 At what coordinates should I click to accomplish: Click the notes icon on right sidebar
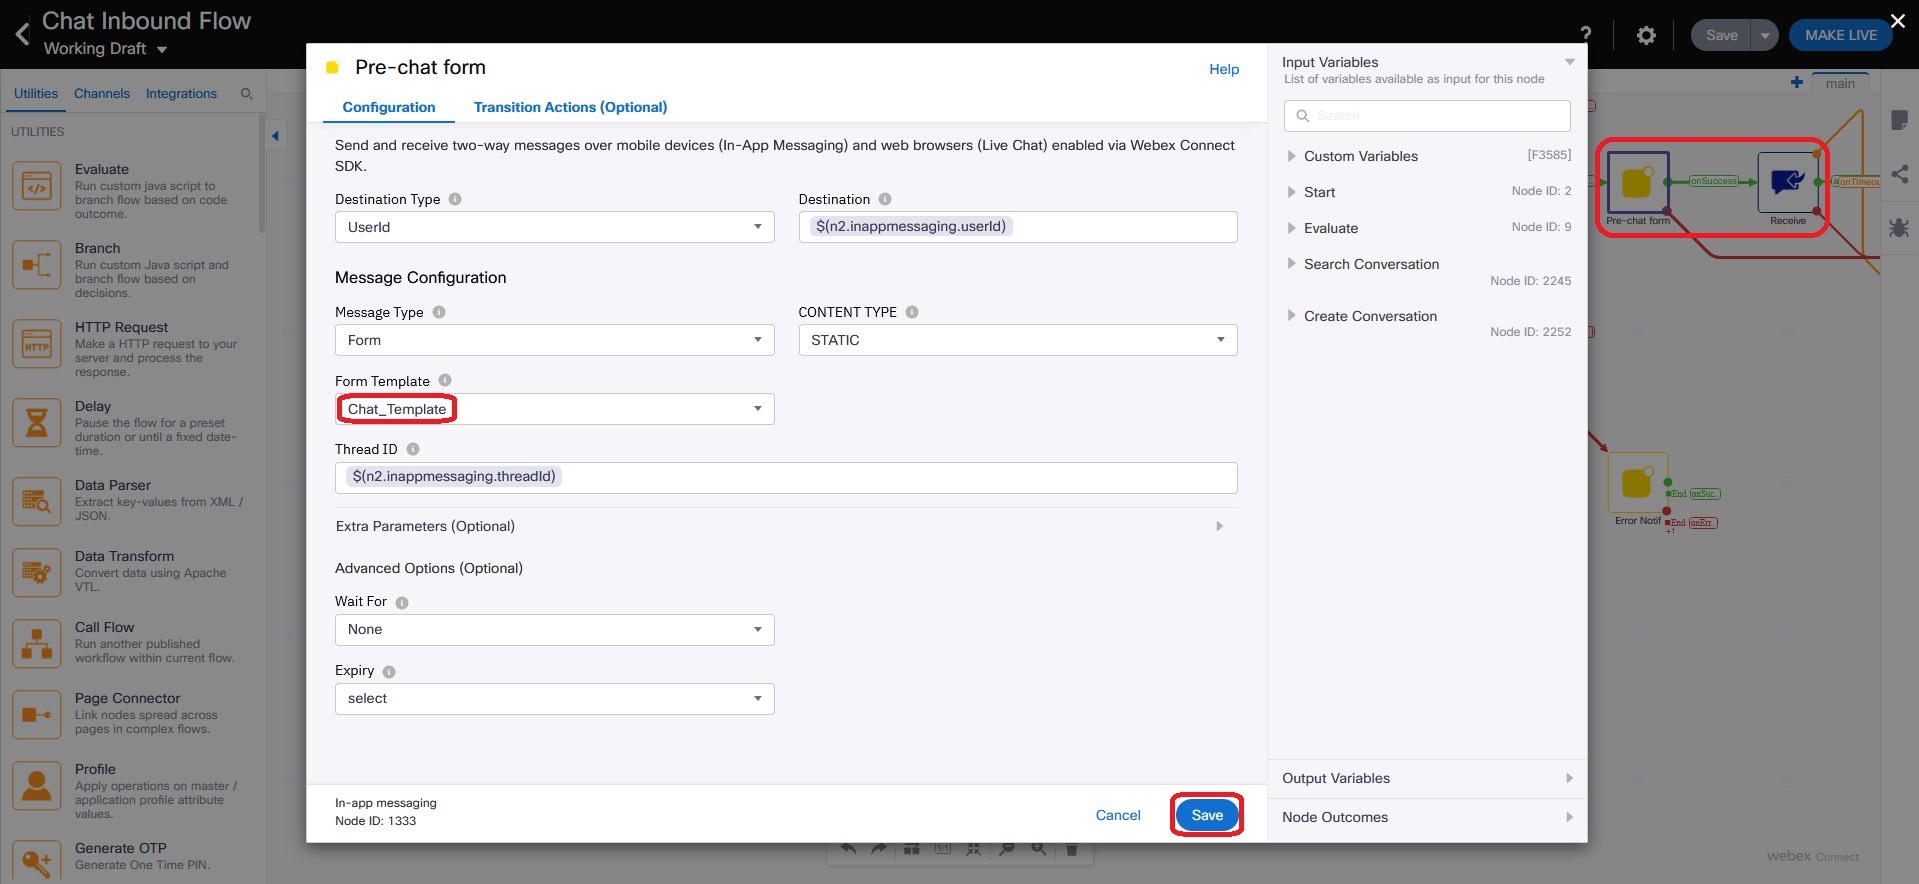coord(1900,120)
